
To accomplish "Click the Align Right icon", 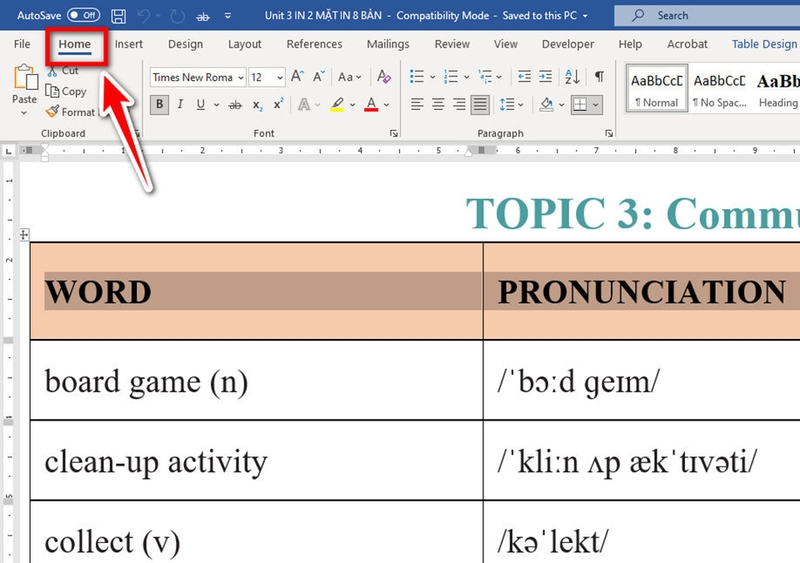I will click(x=459, y=105).
